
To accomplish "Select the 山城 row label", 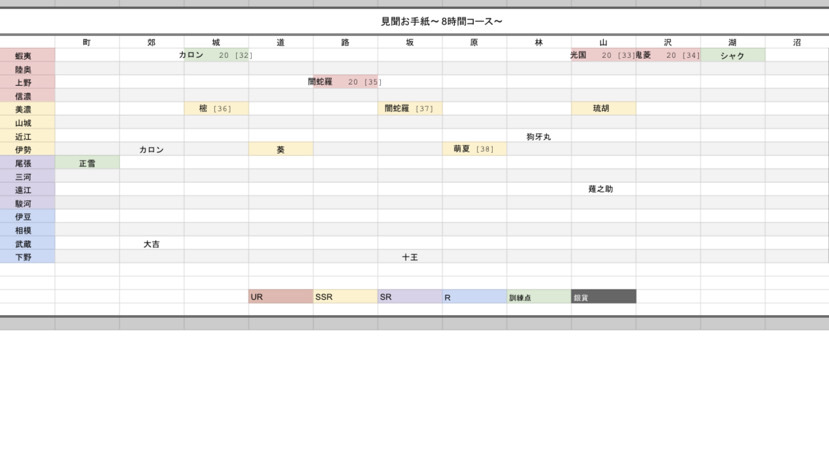I will pos(27,123).
